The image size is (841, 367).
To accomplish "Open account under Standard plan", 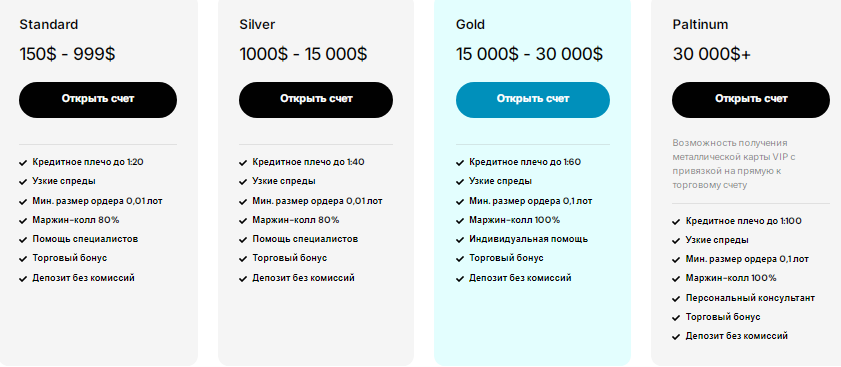I will coord(98,100).
